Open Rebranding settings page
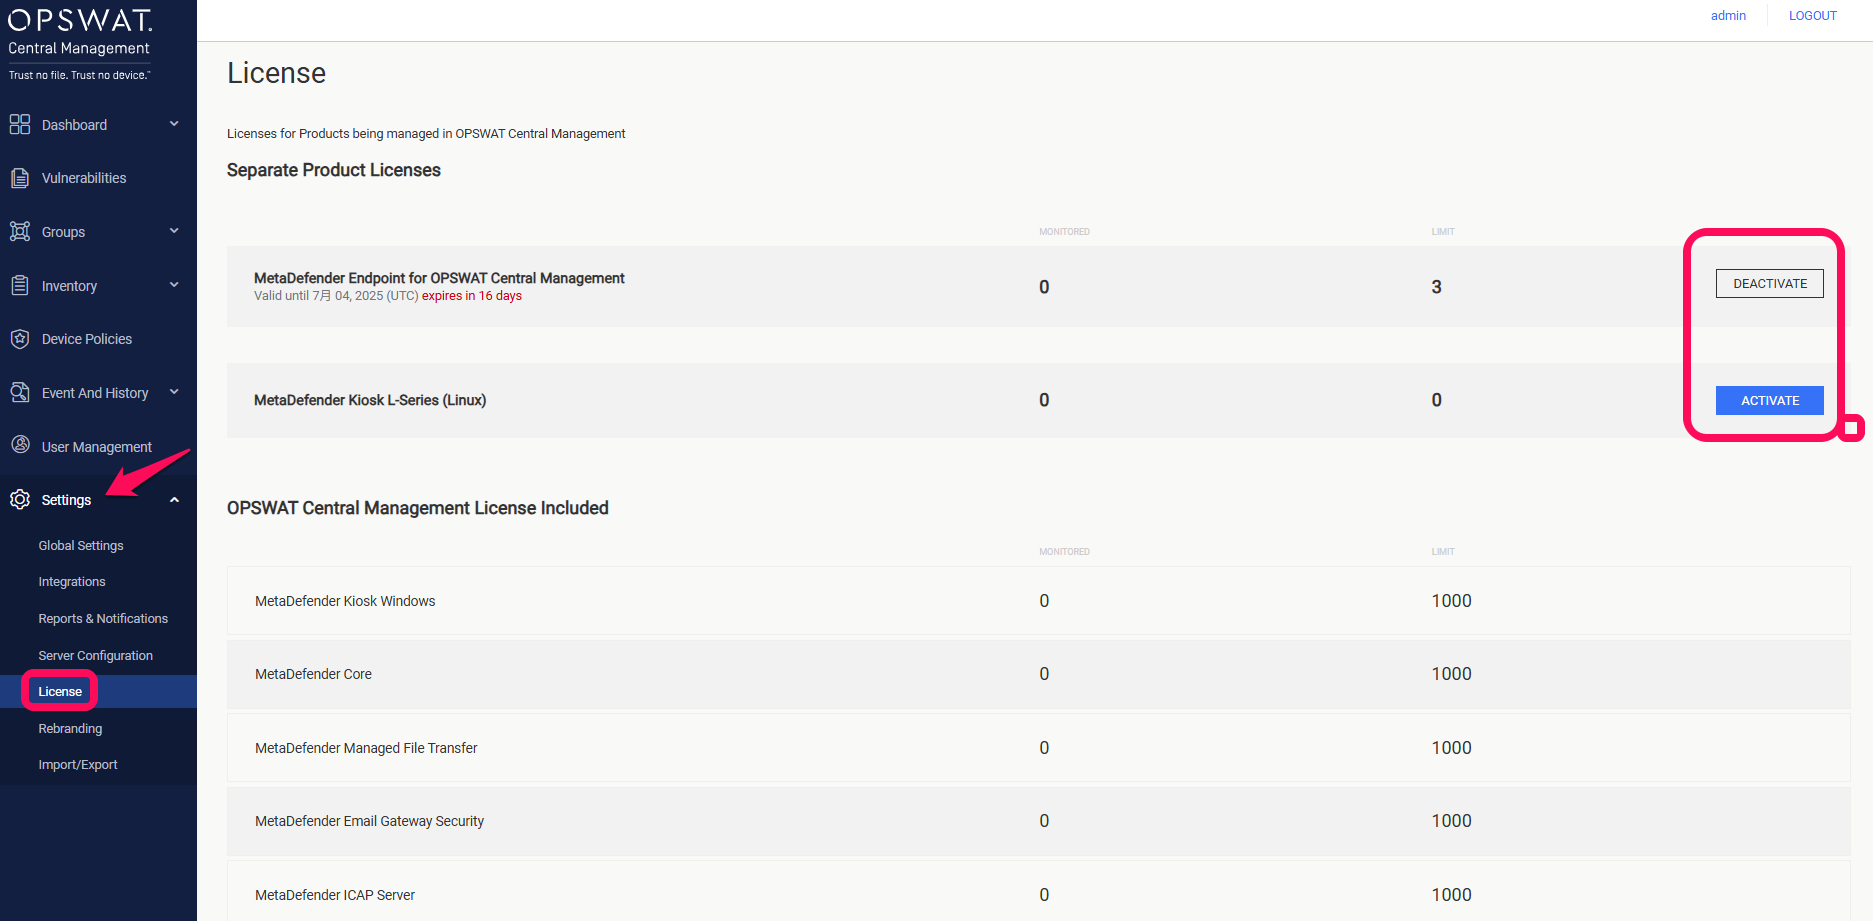The image size is (1873, 921). pos(70,728)
